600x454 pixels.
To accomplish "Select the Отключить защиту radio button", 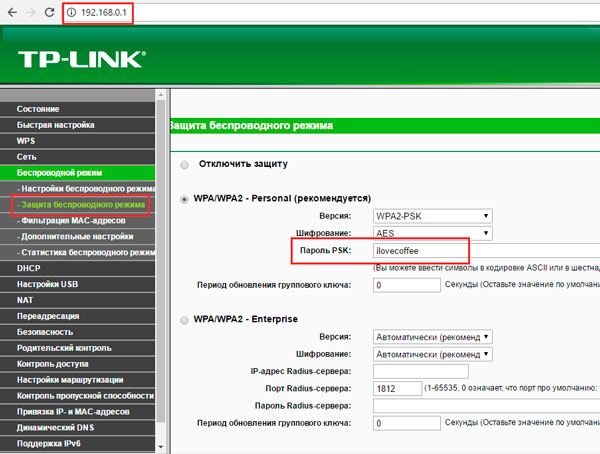I will point(183,164).
